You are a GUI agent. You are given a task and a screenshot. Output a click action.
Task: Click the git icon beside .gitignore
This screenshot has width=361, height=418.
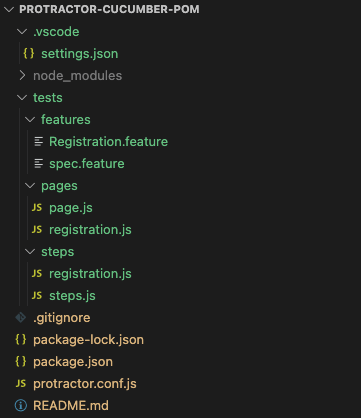pyautogui.click(x=21, y=318)
